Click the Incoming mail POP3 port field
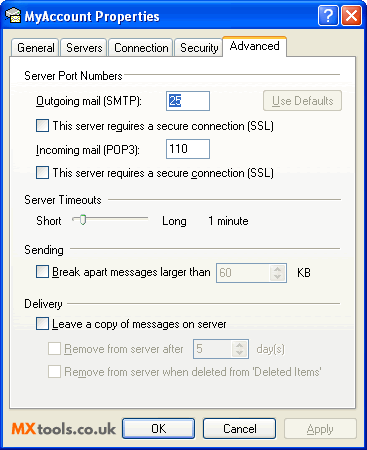 tap(188, 149)
